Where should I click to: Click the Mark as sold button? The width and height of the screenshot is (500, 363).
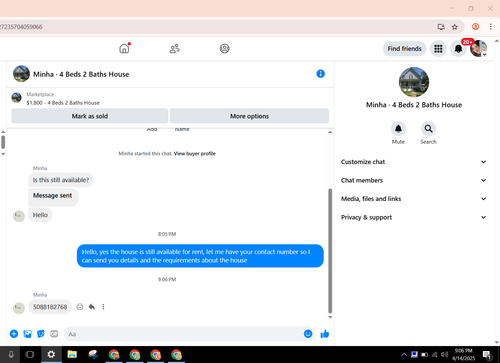click(x=90, y=116)
